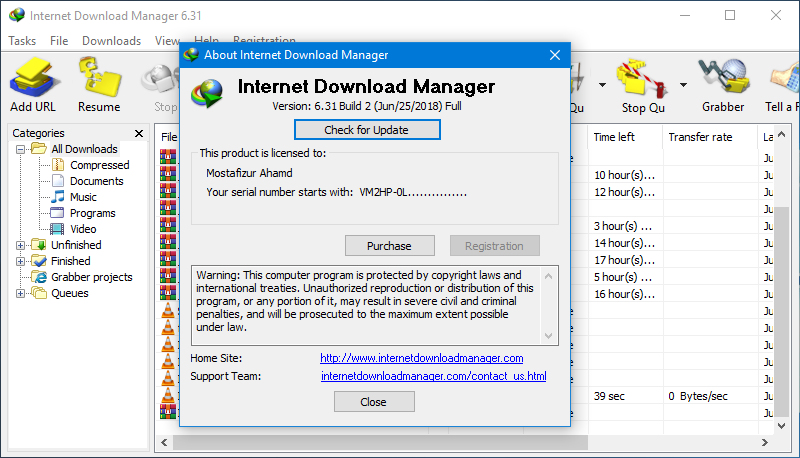The height and width of the screenshot is (458, 800).
Task: Close the Categories panel
Action: pos(139,134)
